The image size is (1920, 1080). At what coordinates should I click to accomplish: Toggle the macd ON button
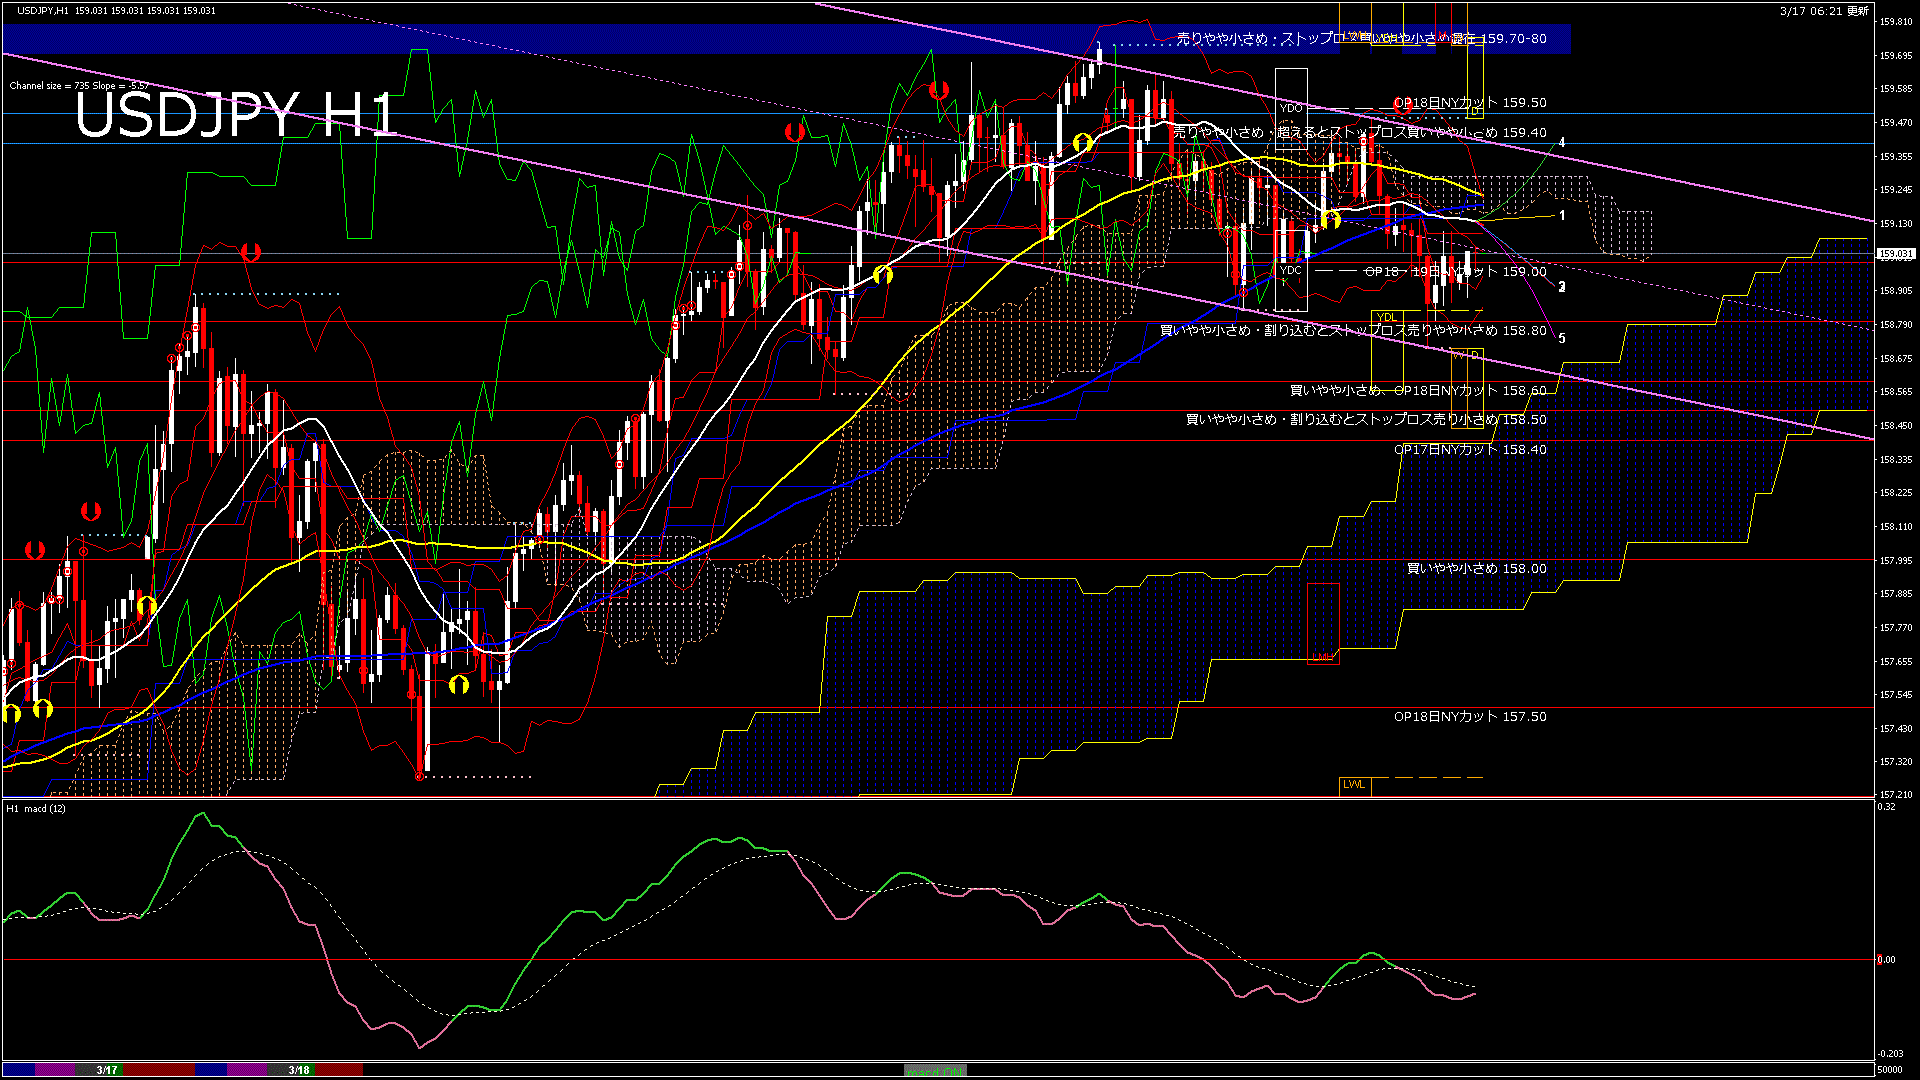pos(935,1070)
